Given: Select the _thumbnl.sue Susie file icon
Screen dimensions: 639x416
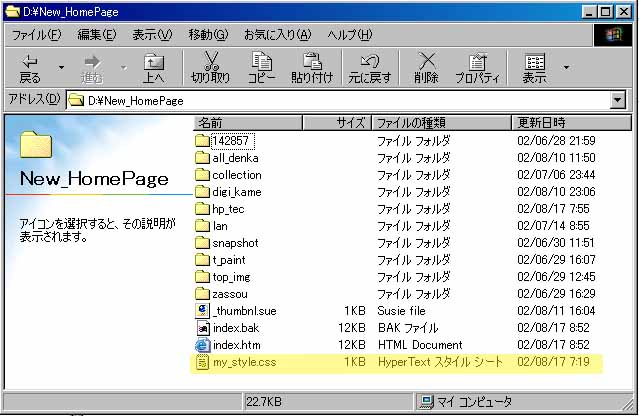Looking at the screenshot, I should tap(202, 311).
